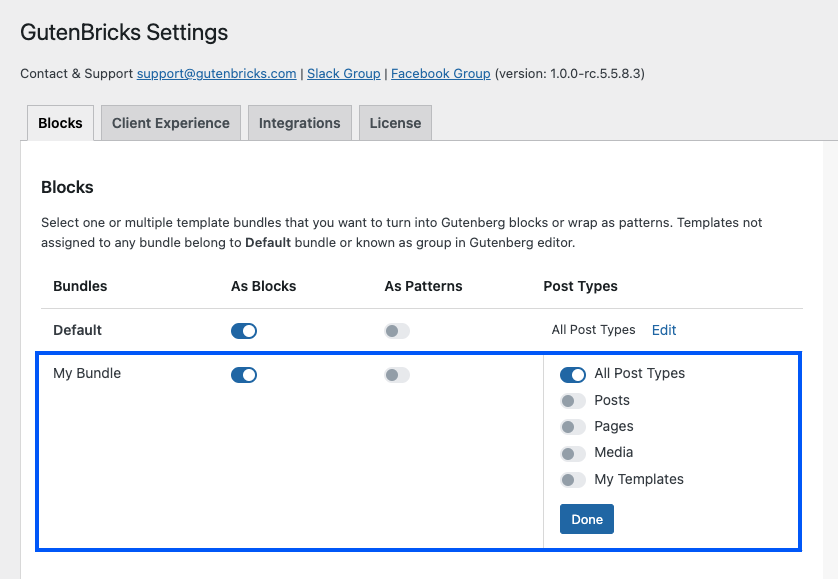This screenshot has height=579, width=838.
Task: Open the Integrations tab
Action: 299,123
